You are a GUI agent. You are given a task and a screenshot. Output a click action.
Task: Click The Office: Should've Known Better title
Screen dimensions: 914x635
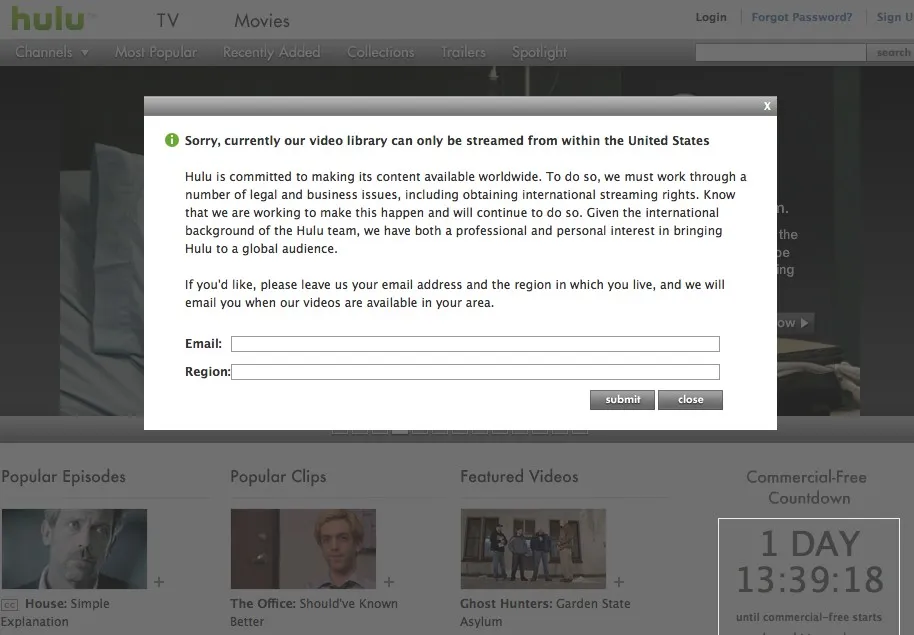pyautogui.click(x=314, y=612)
